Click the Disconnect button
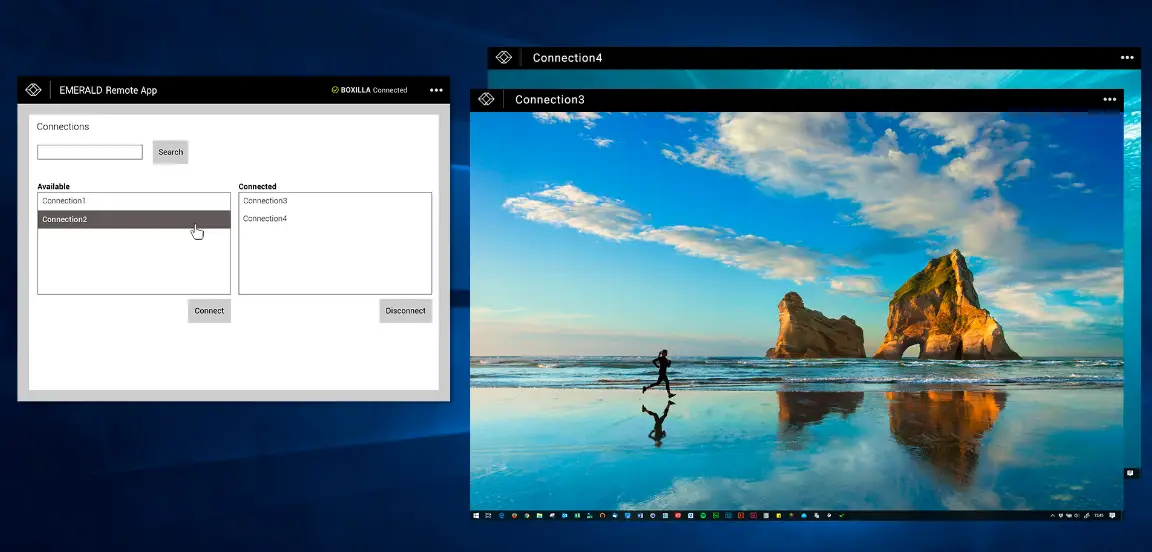1152x552 pixels. click(x=406, y=311)
